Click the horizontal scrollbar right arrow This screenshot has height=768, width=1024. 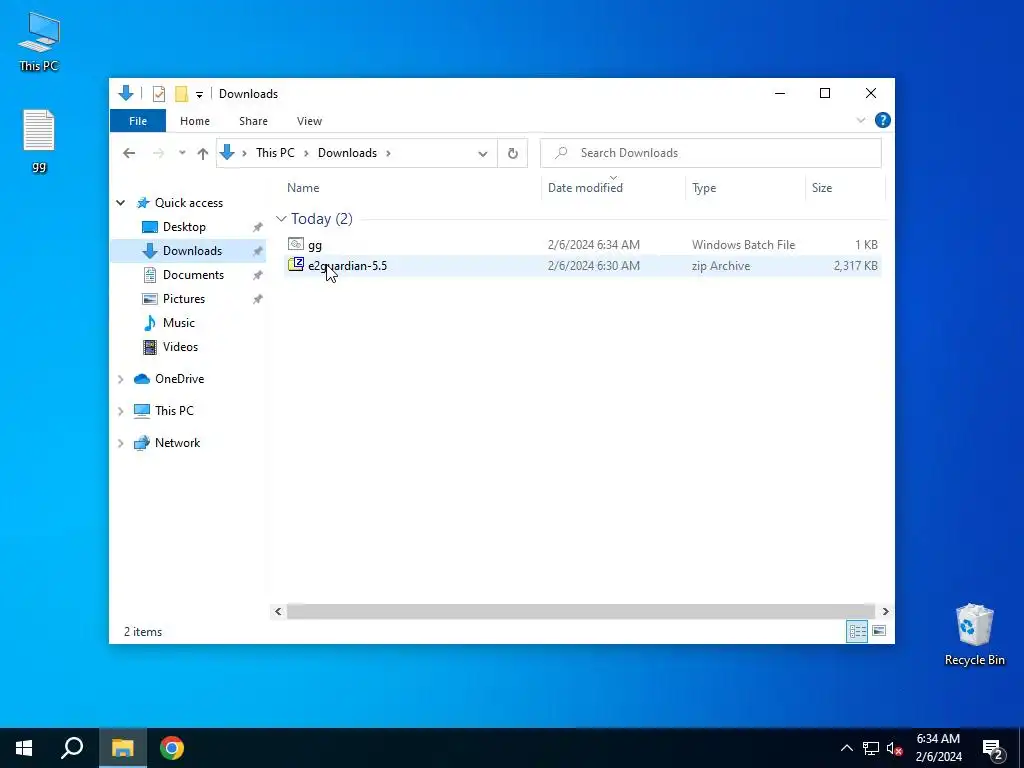[x=885, y=611]
